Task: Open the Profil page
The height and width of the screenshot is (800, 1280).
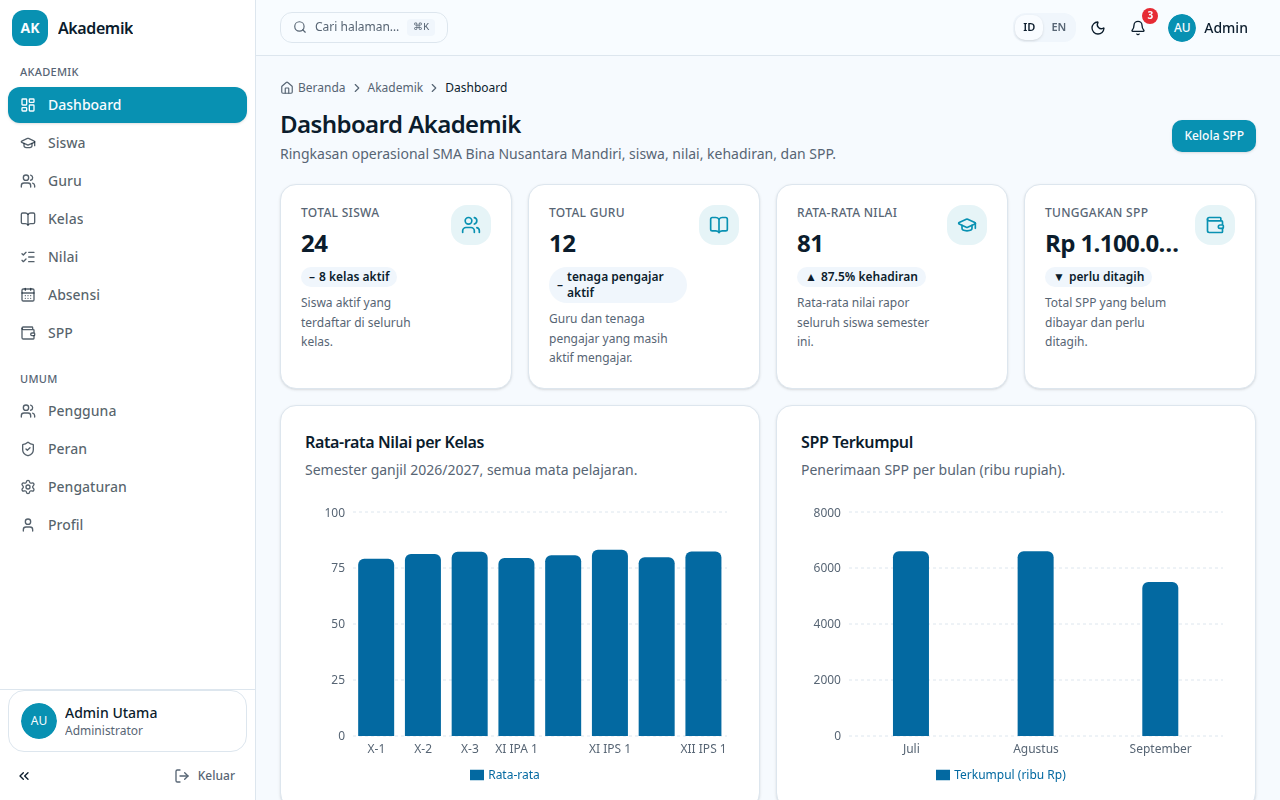Action: (x=127, y=525)
